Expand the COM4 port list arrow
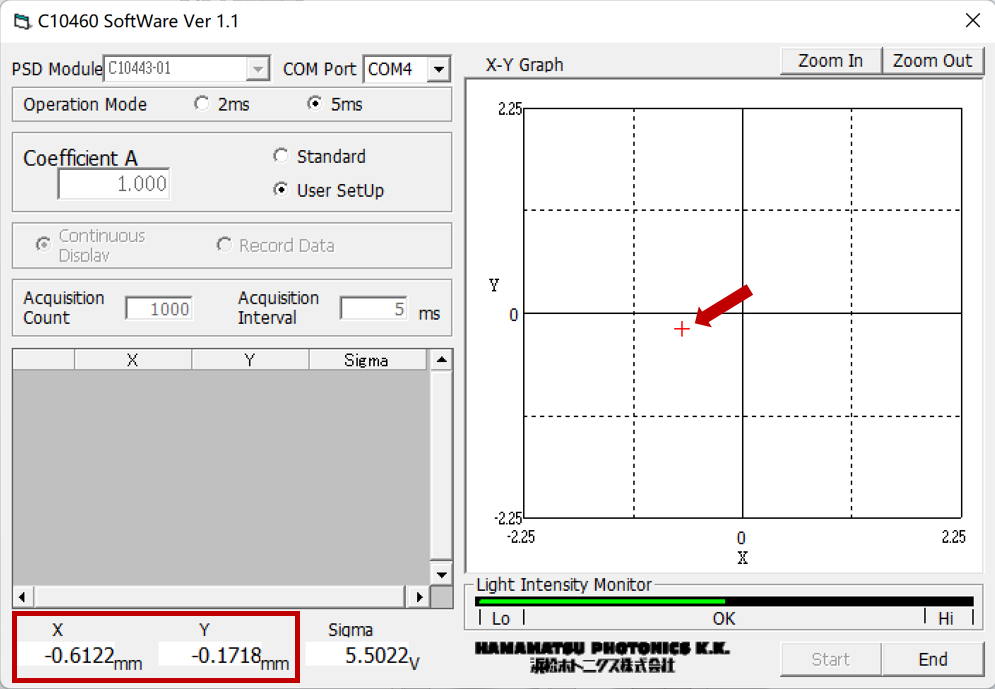 point(438,69)
